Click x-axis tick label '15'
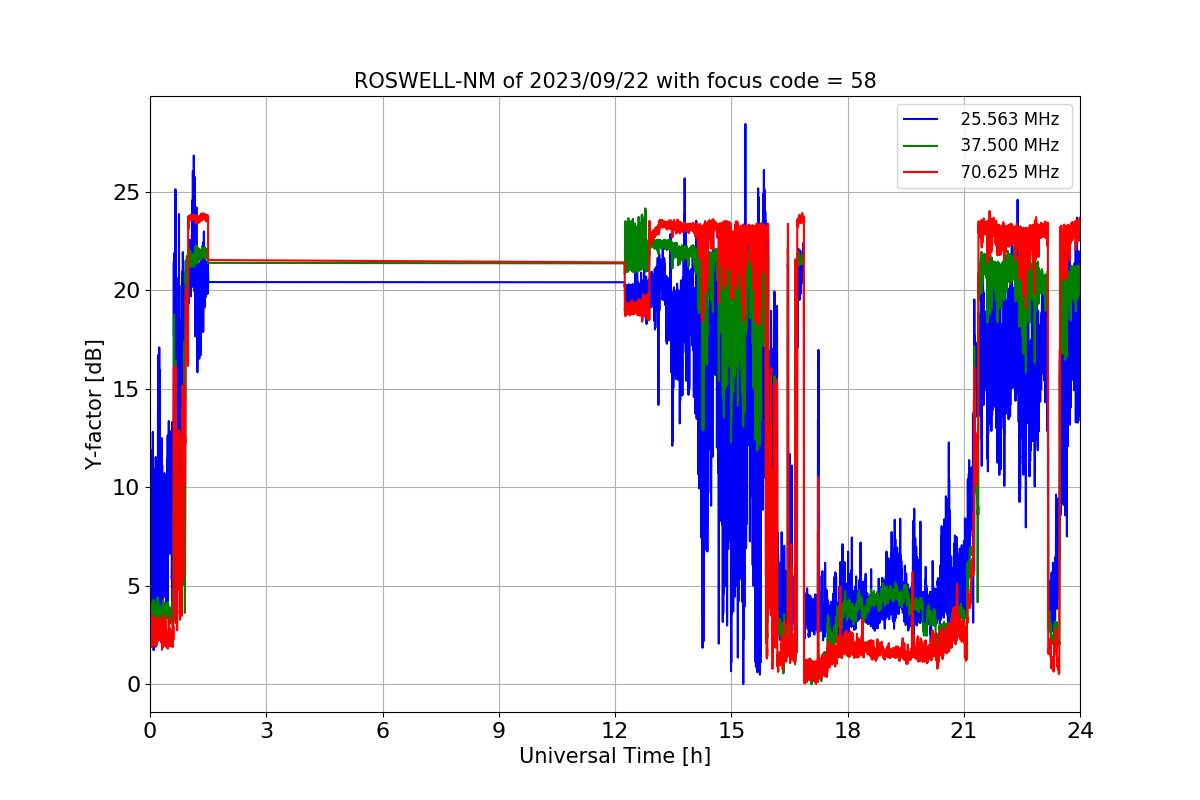The width and height of the screenshot is (1200, 800). coord(731,731)
